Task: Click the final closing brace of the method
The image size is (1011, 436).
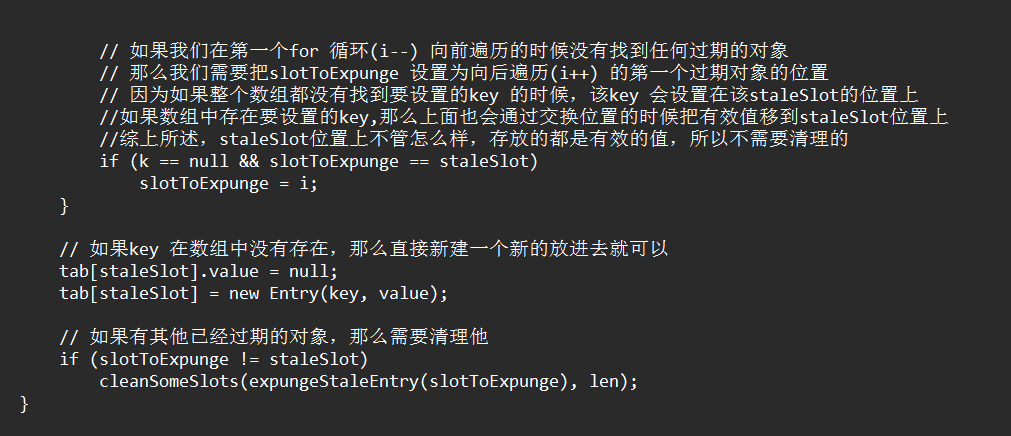Action: pyautogui.click(x=25, y=403)
